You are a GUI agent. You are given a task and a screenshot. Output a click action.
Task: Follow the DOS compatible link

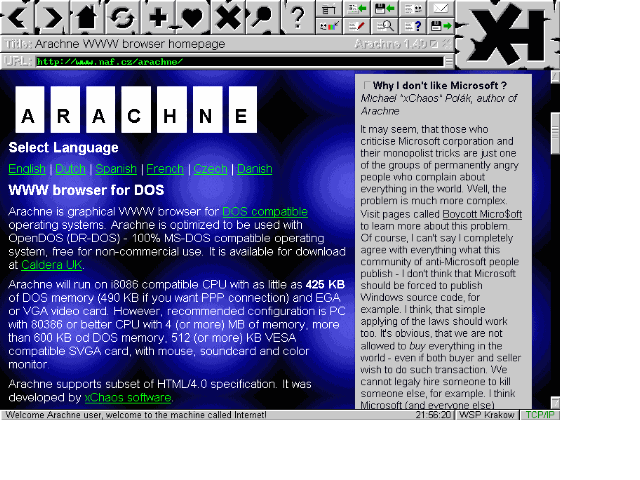click(265, 212)
